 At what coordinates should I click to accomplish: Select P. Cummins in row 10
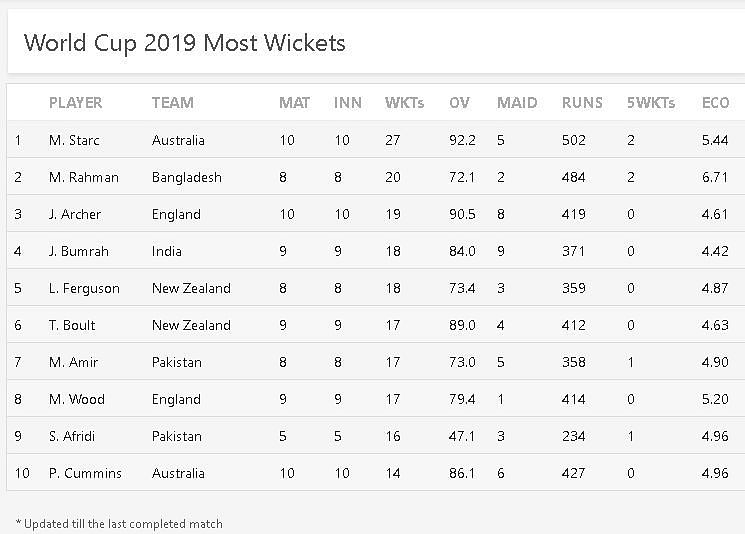(x=85, y=474)
